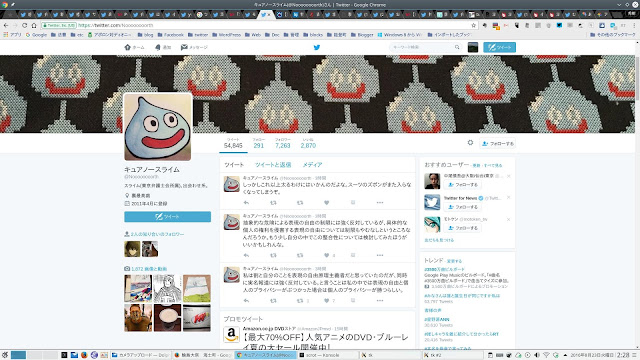Reply to the third tweet about プライバシー
The height and width of the screenshot is (360, 640).
pyautogui.click(x=246, y=301)
